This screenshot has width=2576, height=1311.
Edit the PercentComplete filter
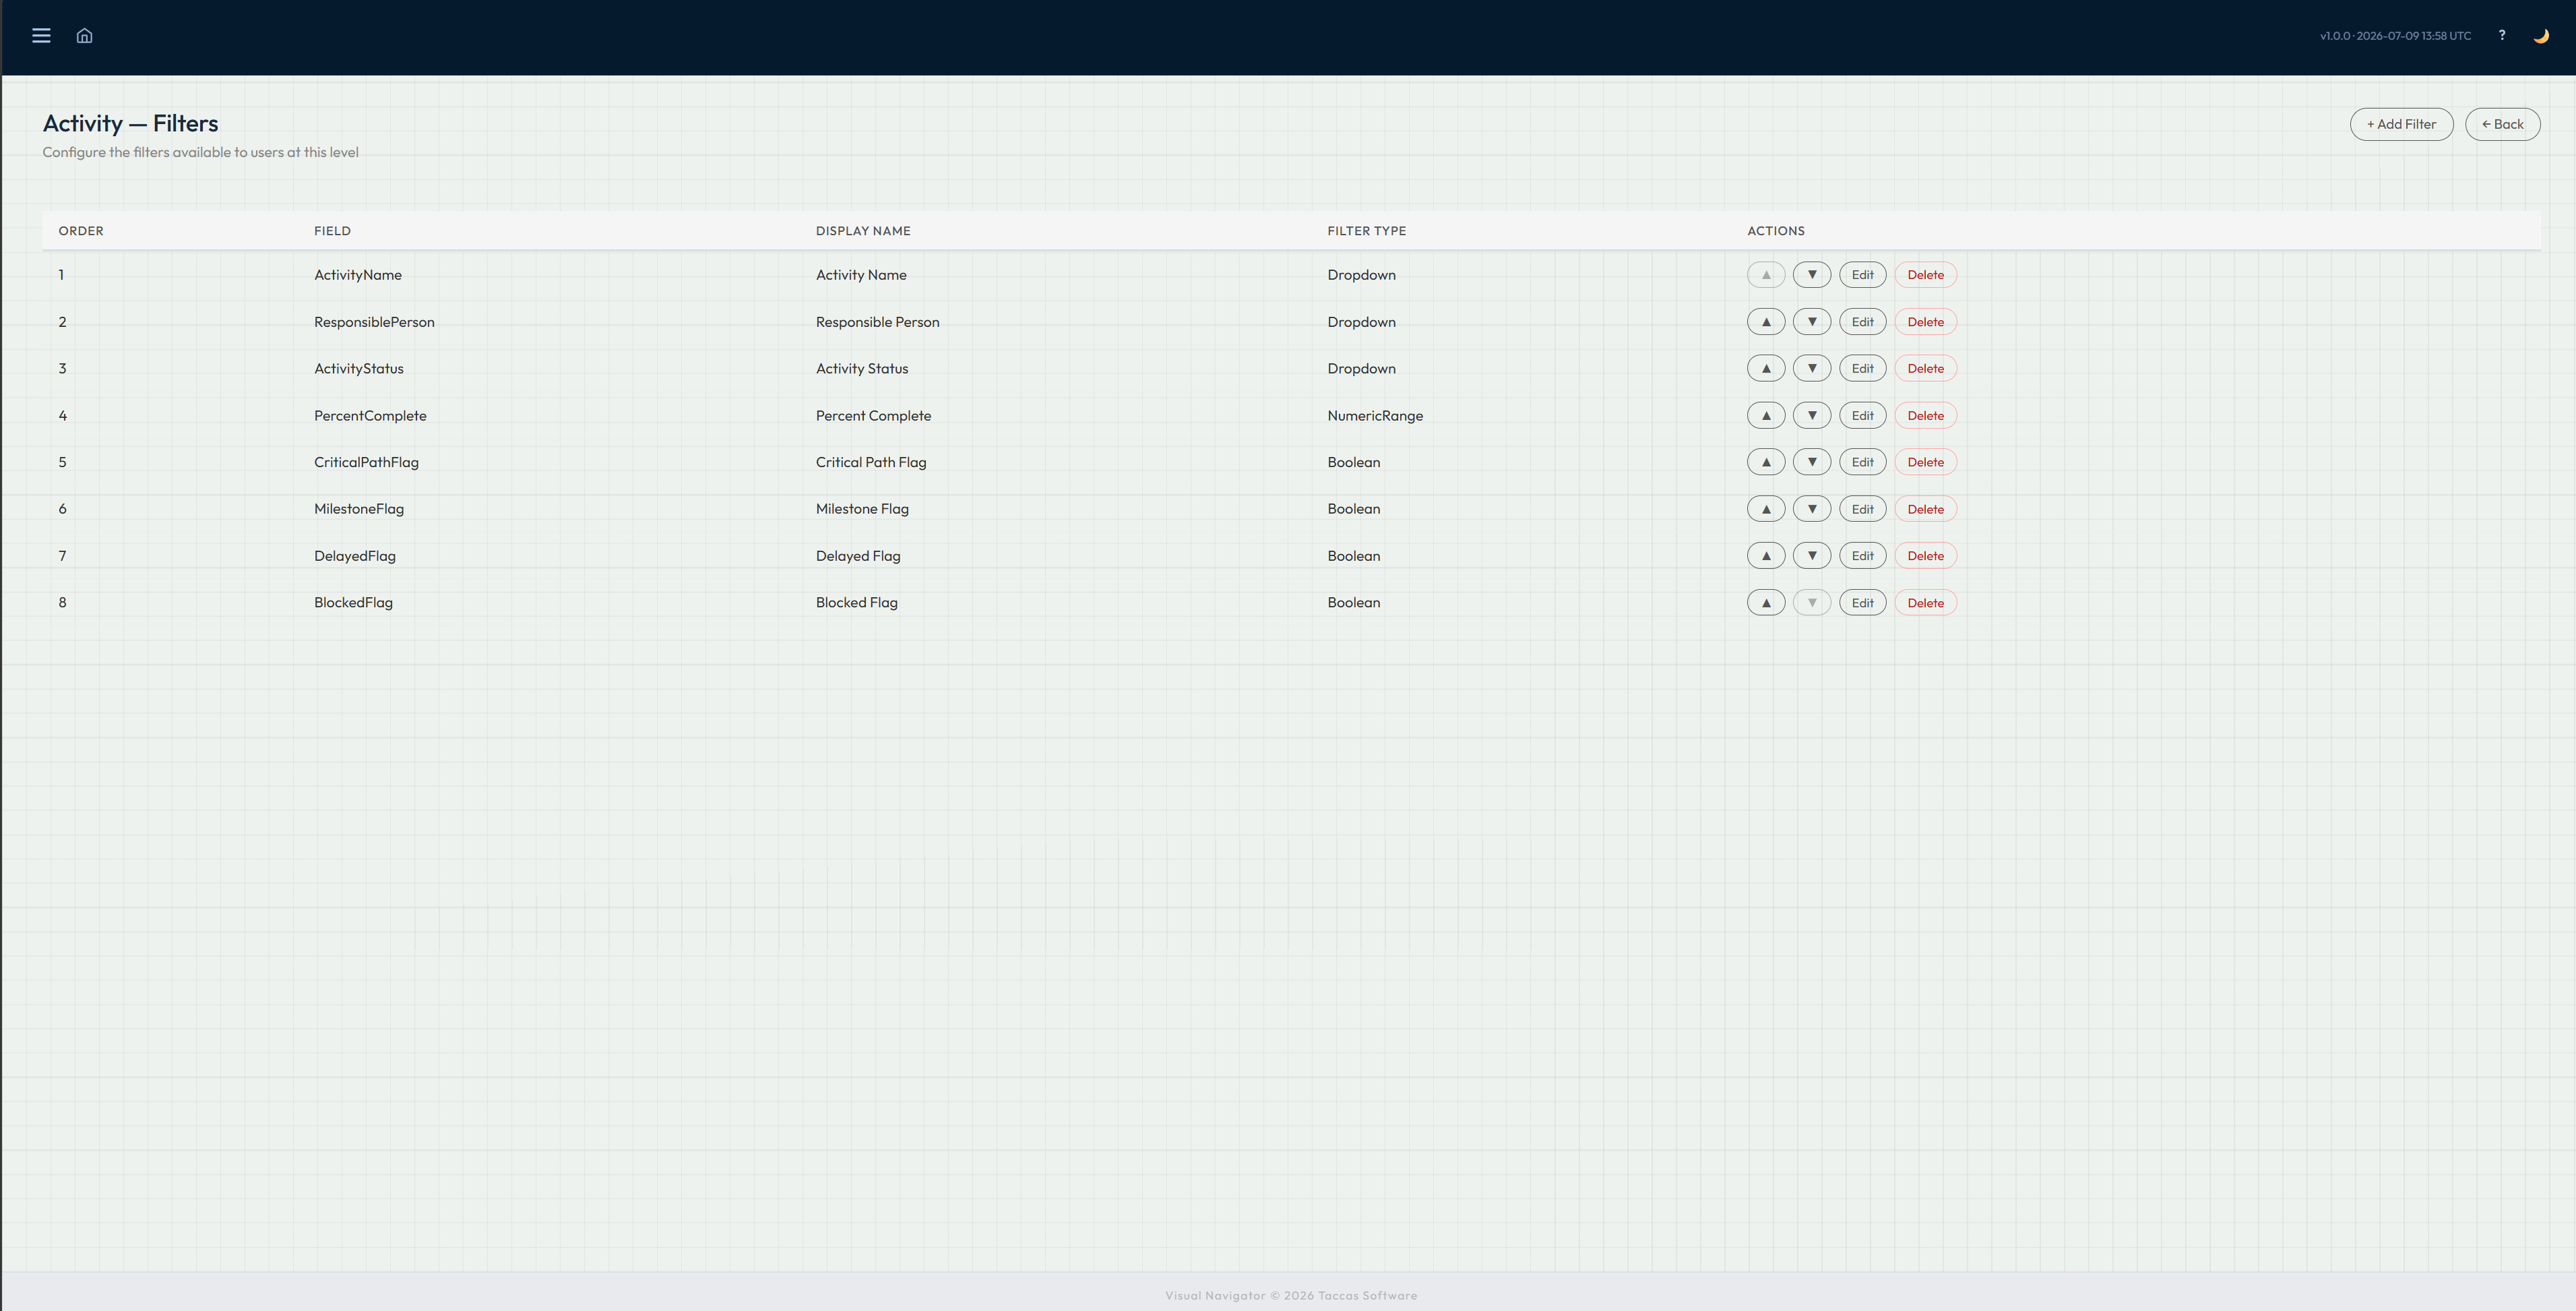pos(1862,415)
